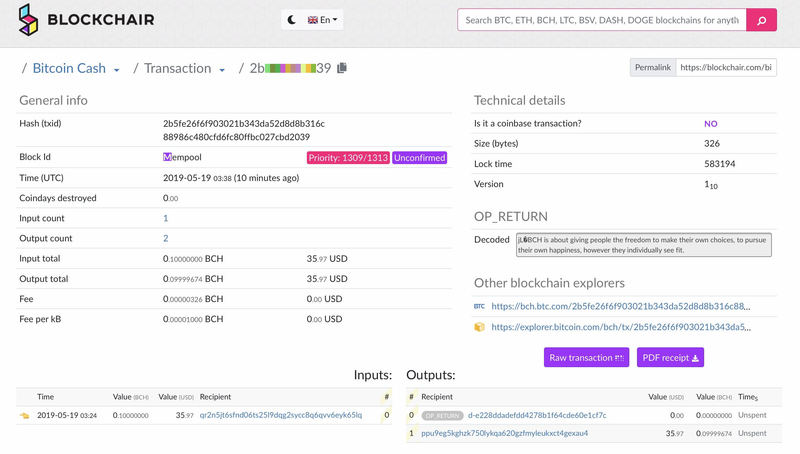Click the Input total 0.10000000 BCH value

click(193, 259)
